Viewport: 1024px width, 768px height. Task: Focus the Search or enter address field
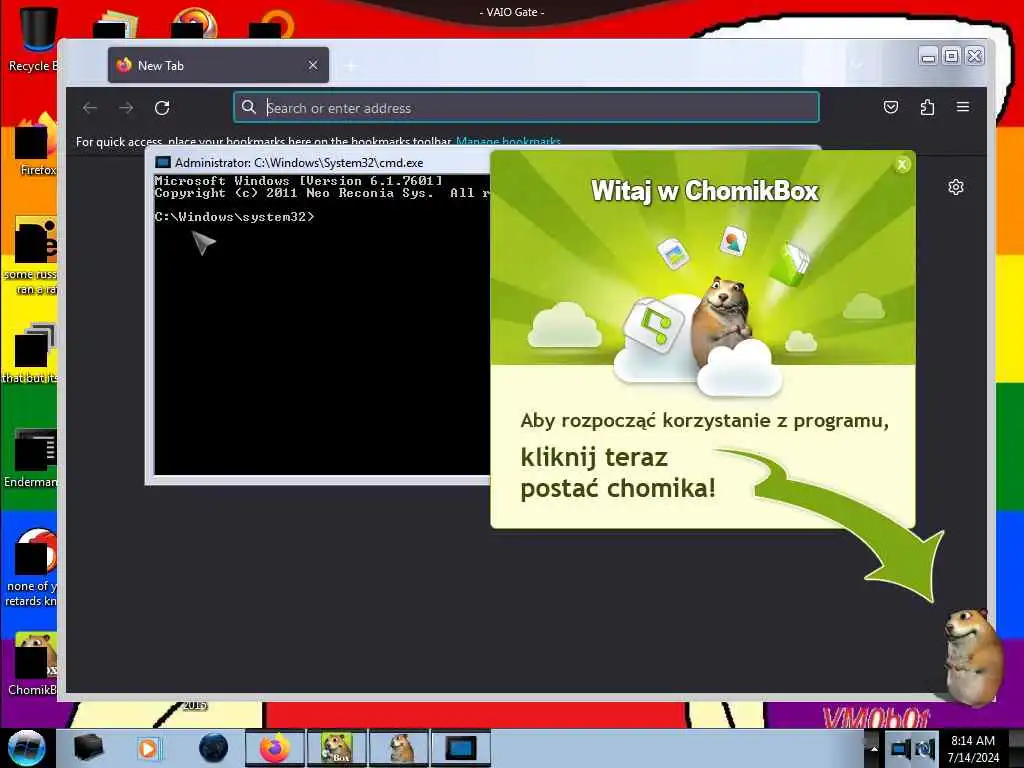(x=526, y=108)
